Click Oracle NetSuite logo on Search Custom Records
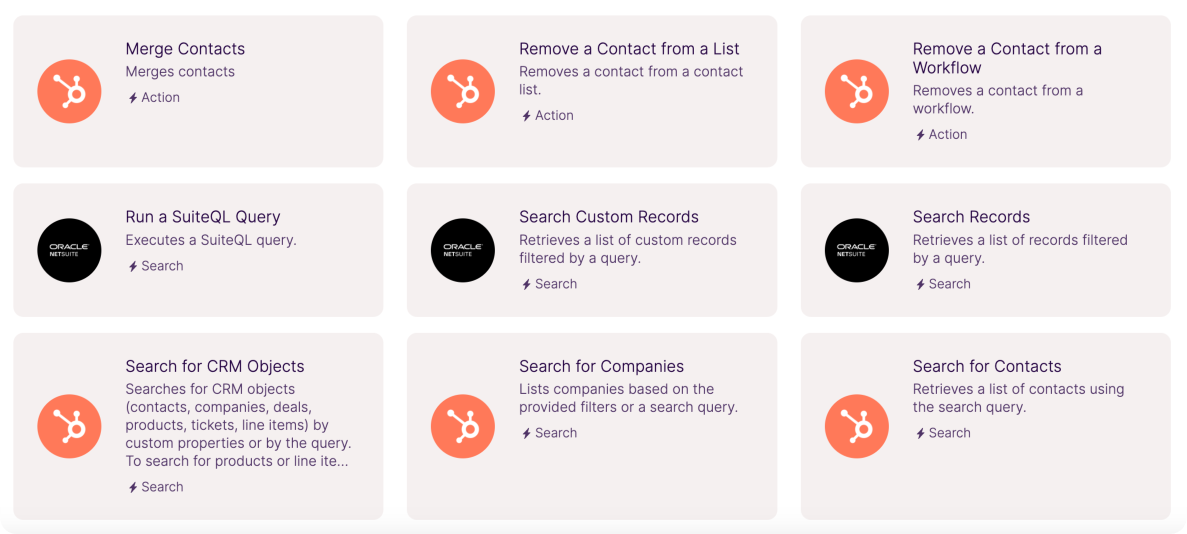Viewport: 1187px width, 534px height. pyautogui.click(x=463, y=250)
